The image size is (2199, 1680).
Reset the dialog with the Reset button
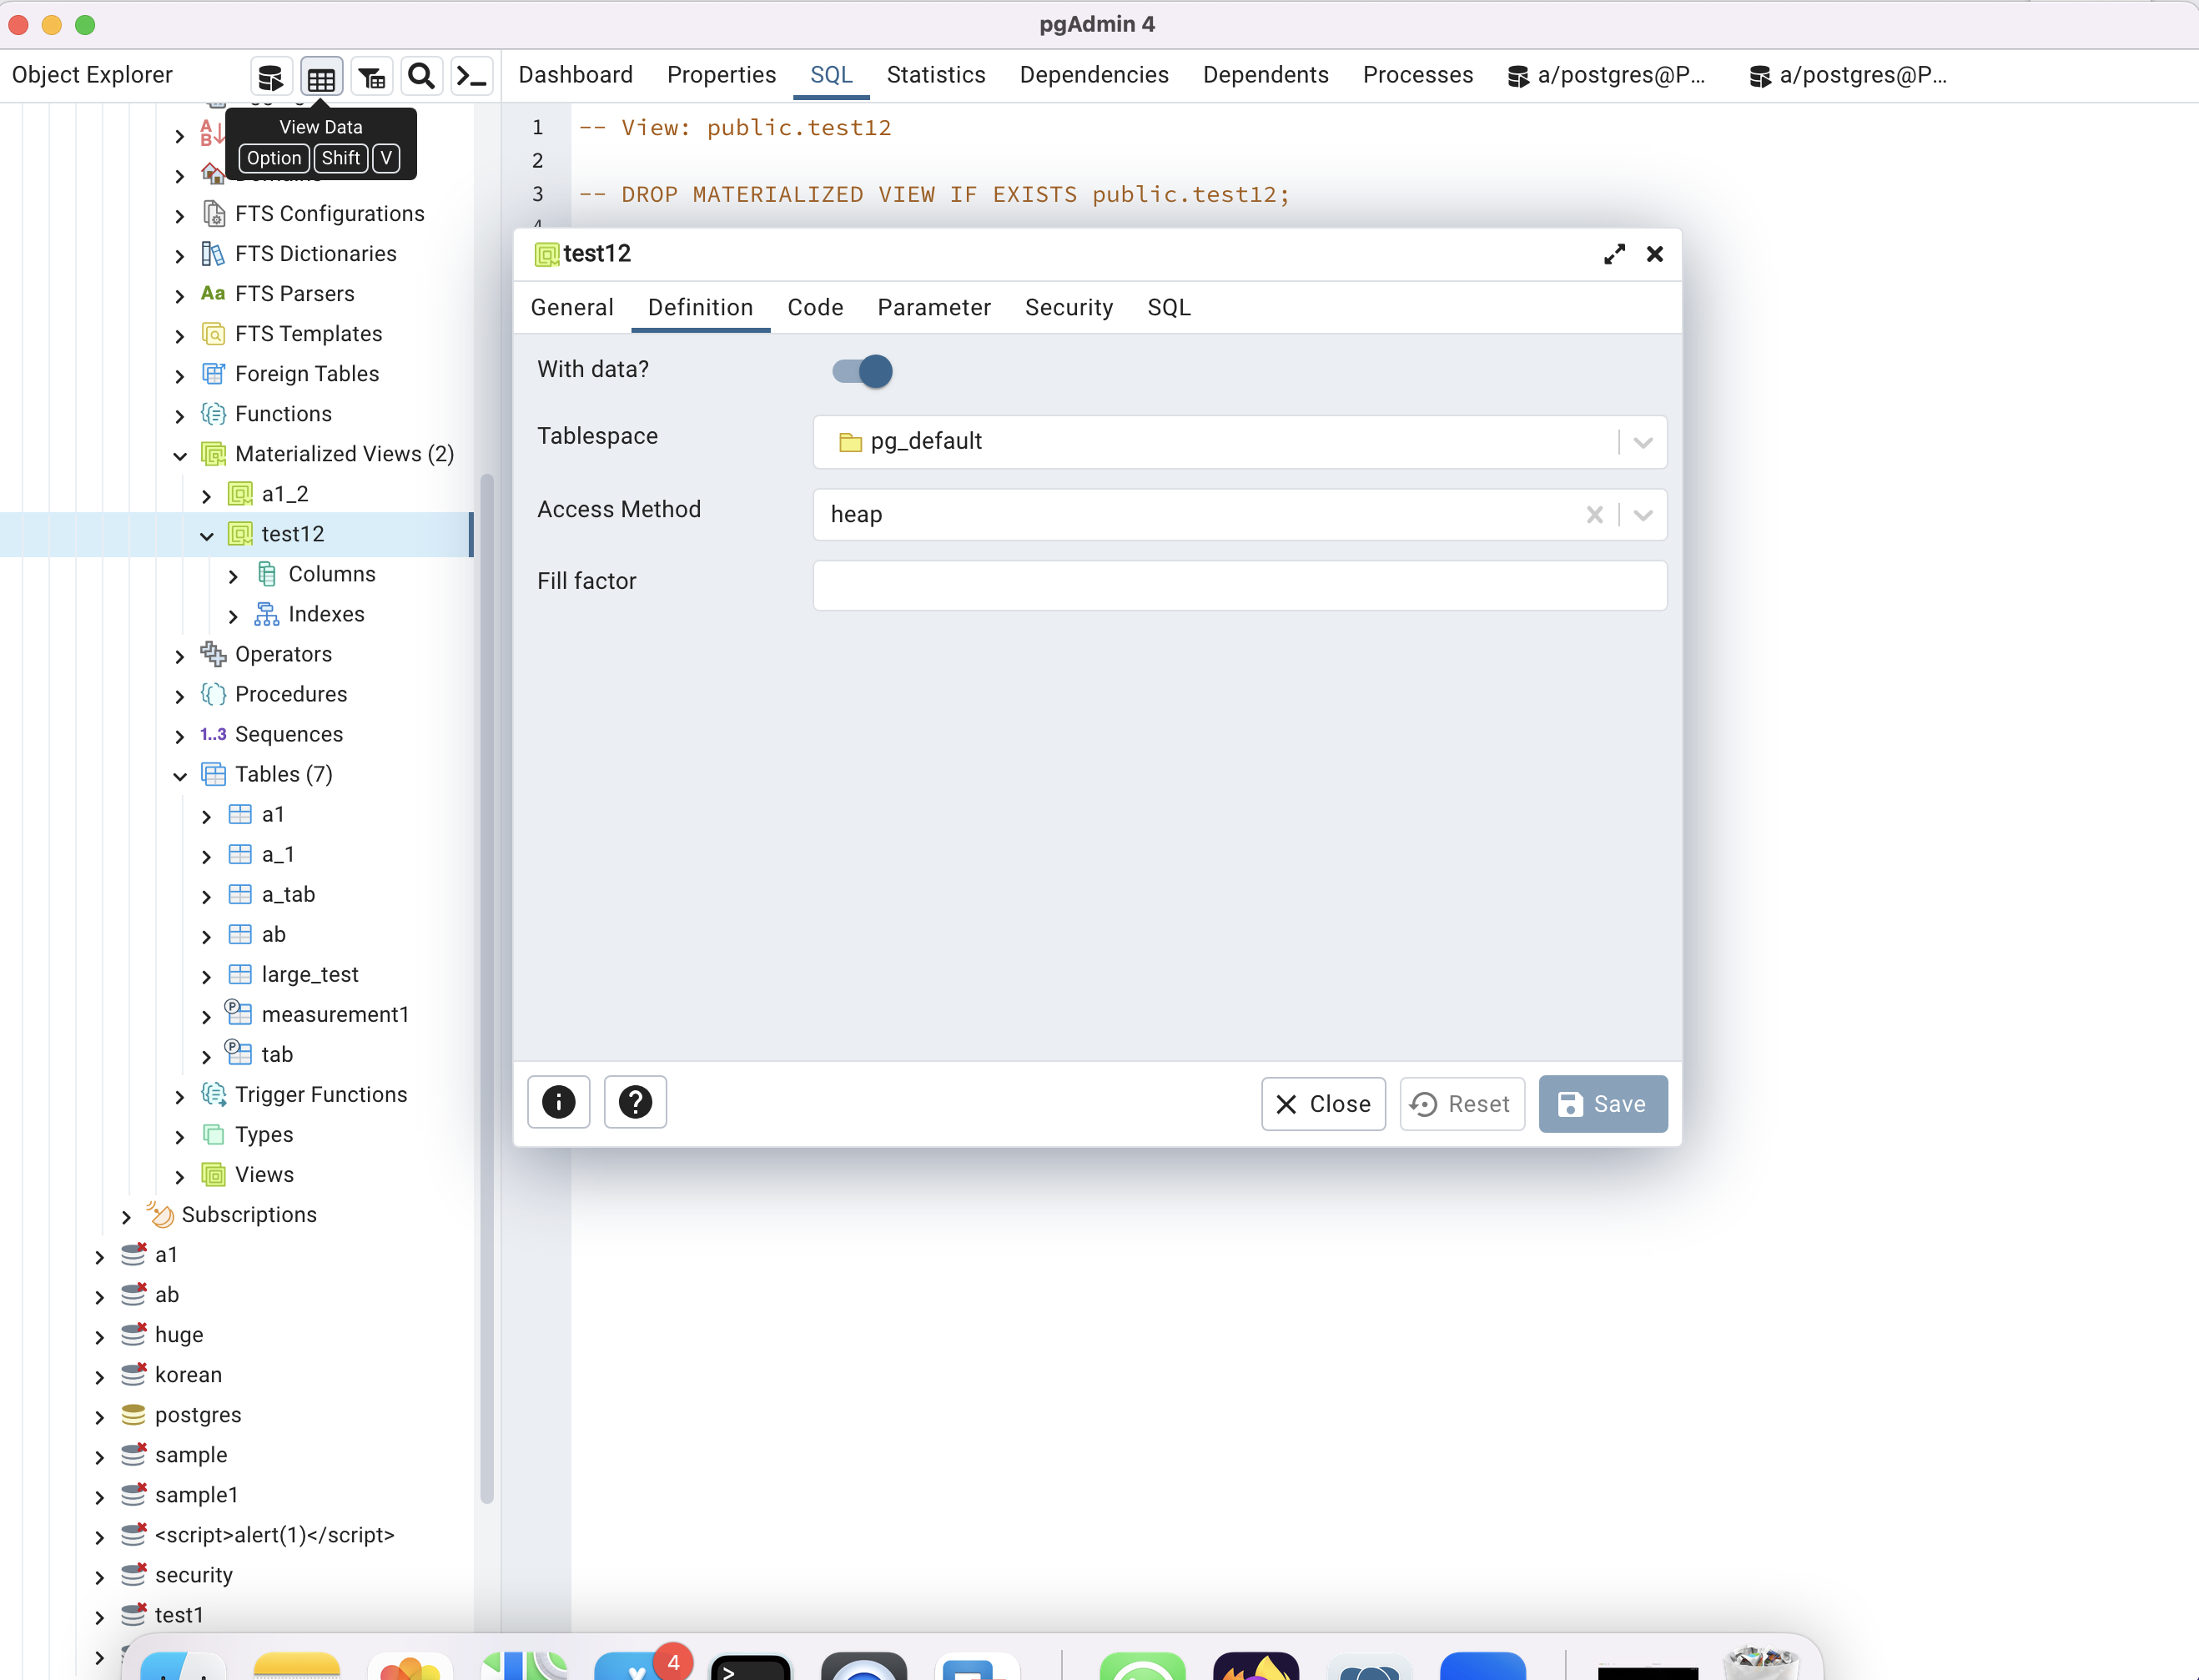(x=1461, y=1104)
